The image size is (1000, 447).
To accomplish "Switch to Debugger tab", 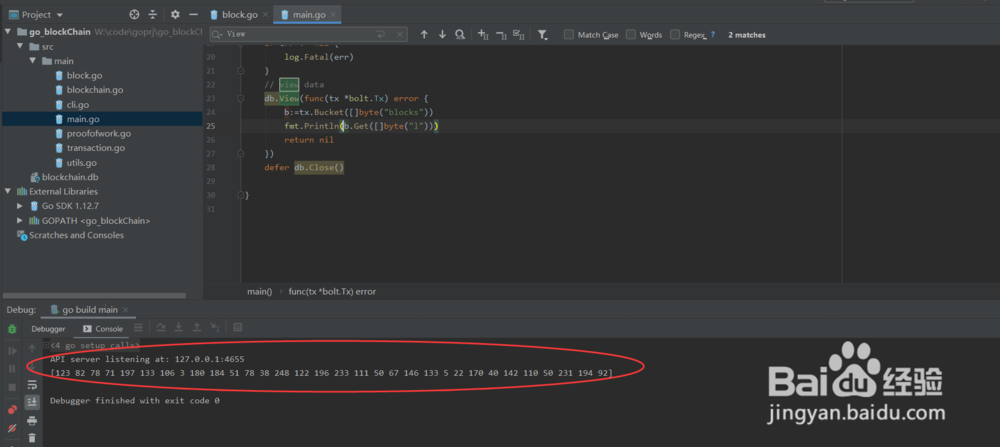I will click(x=48, y=329).
